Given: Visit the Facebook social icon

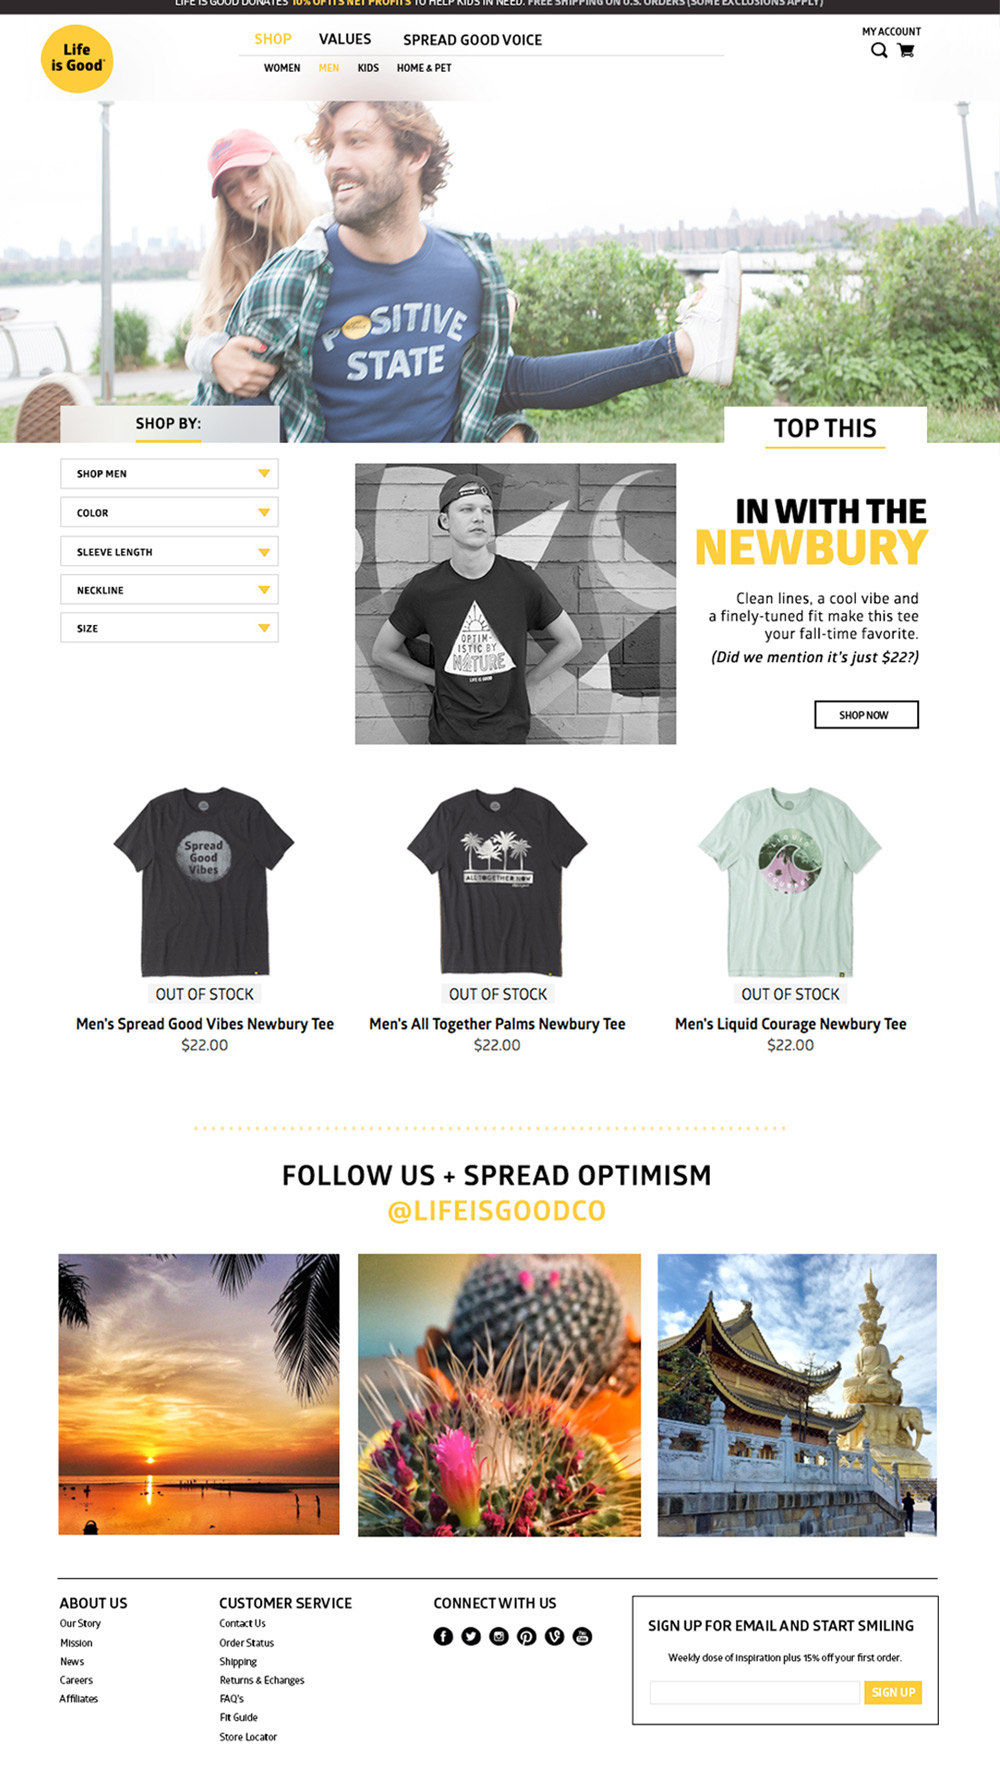Looking at the screenshot, I should (x=443, y=1636).
